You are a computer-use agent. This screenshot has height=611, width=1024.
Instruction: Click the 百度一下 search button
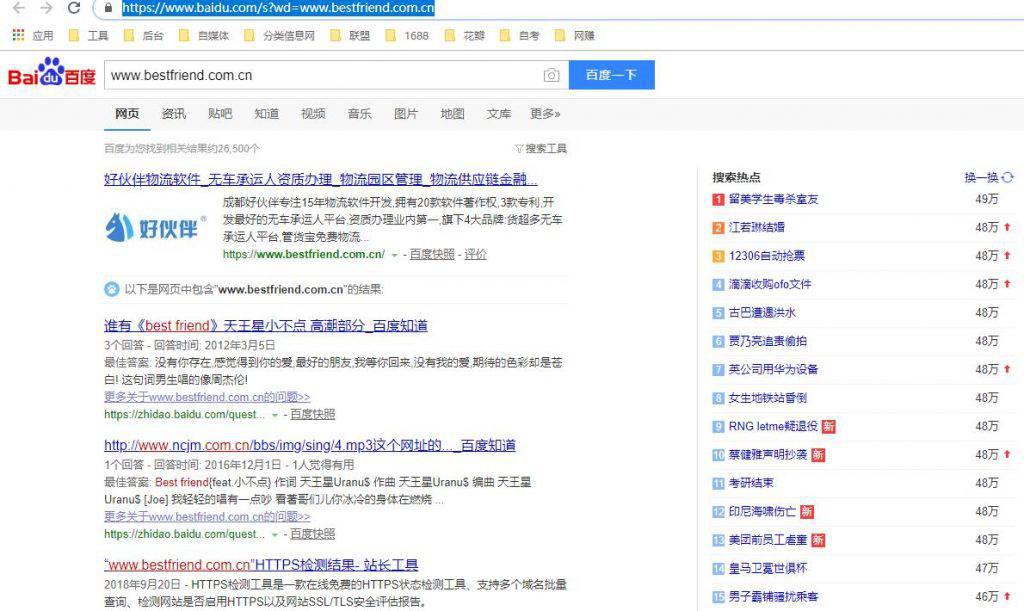pos(611,75)
